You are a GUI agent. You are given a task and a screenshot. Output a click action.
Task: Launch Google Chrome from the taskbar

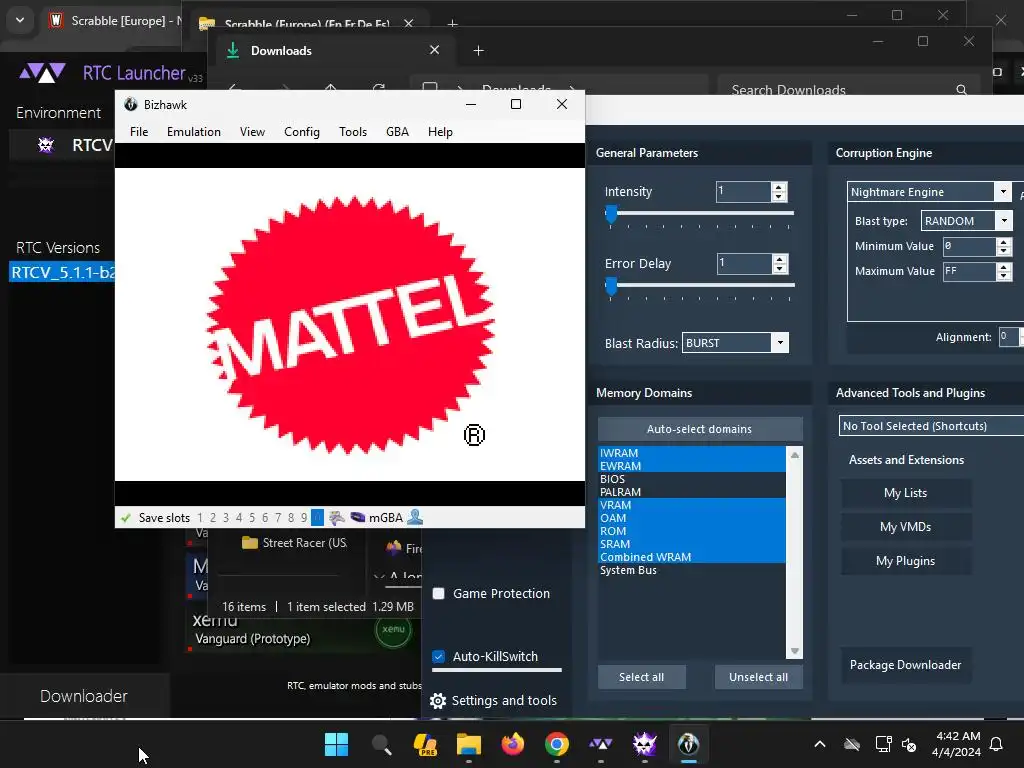tap(556, 744)
